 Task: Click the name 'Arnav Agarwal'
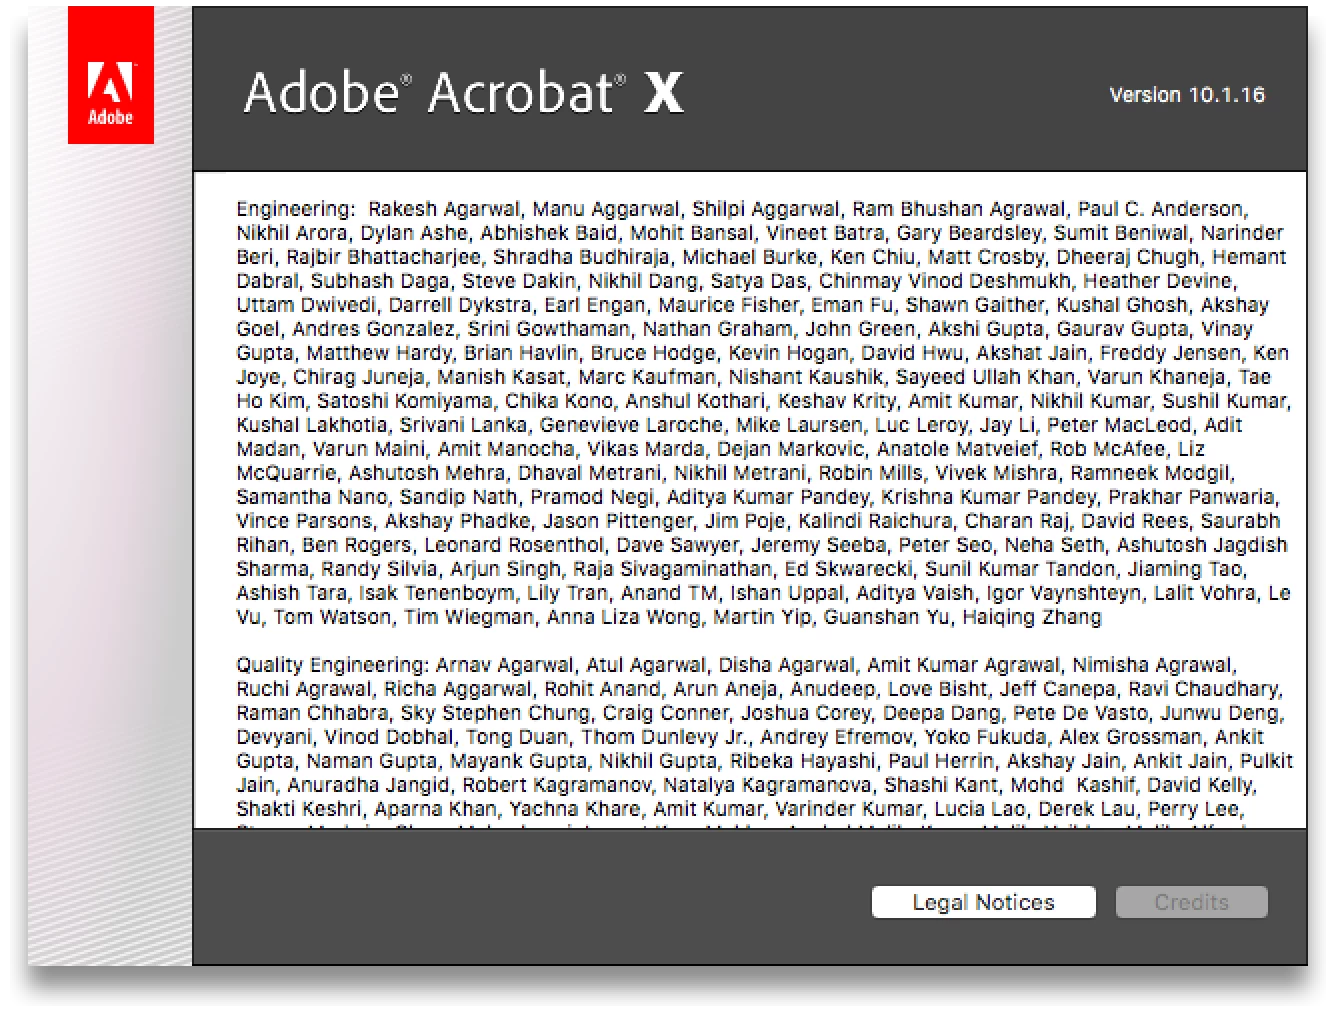click(x=504, y=665)
